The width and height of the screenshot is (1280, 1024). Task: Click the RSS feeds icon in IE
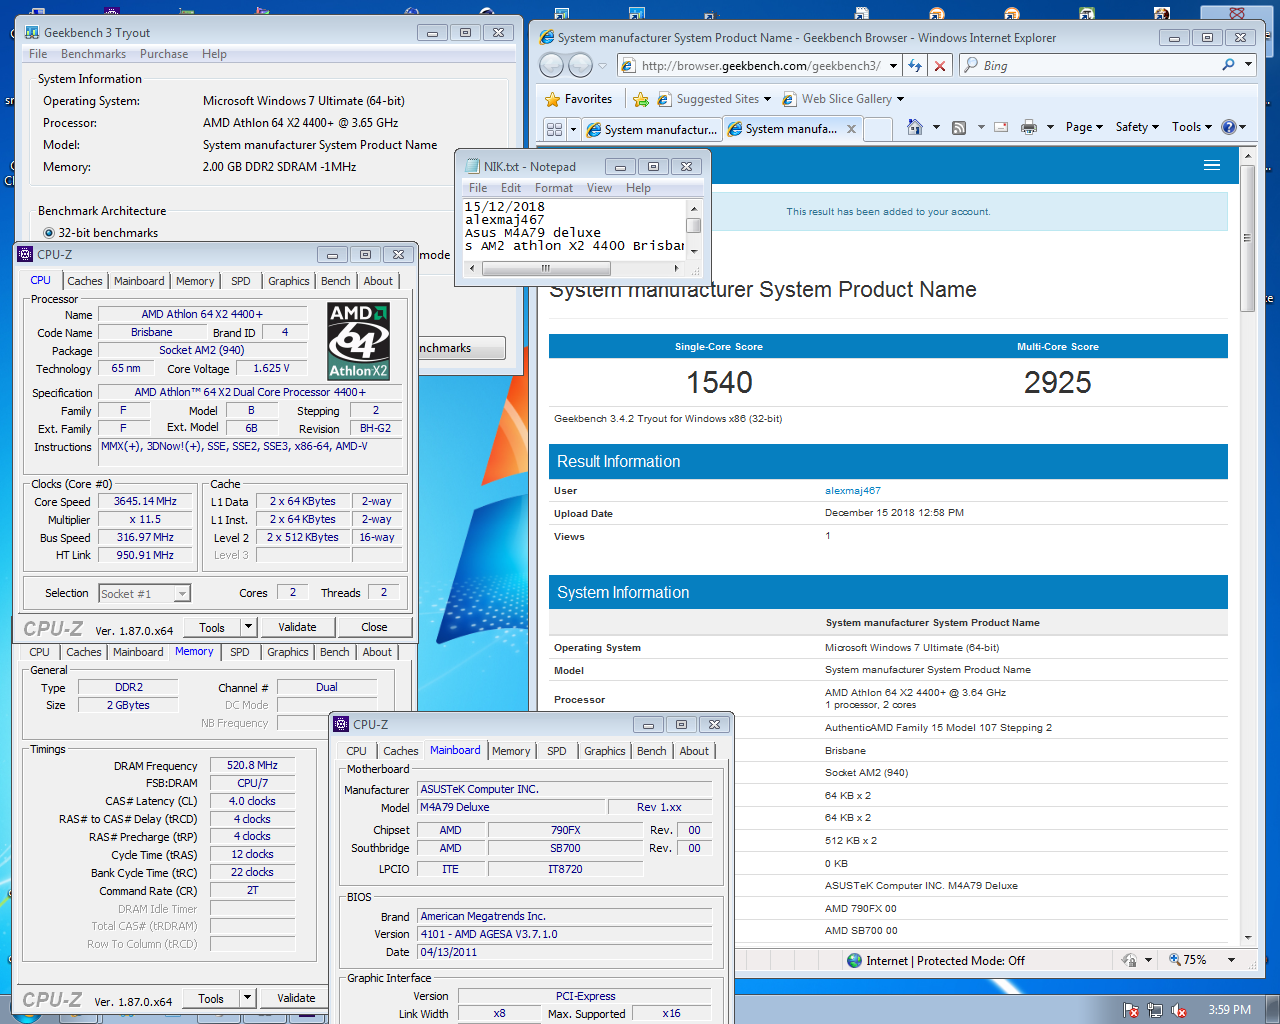pyautogui.click(x=959, y=127)
